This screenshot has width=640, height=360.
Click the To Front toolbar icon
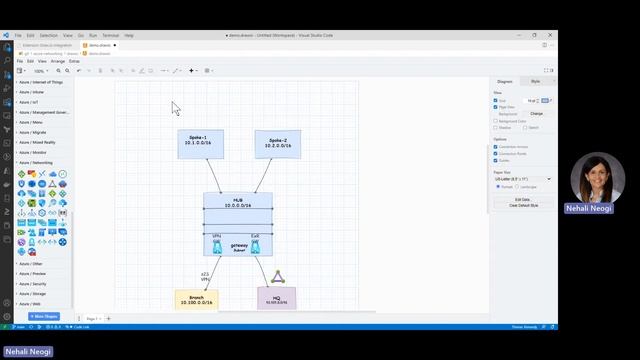point(112,71)
